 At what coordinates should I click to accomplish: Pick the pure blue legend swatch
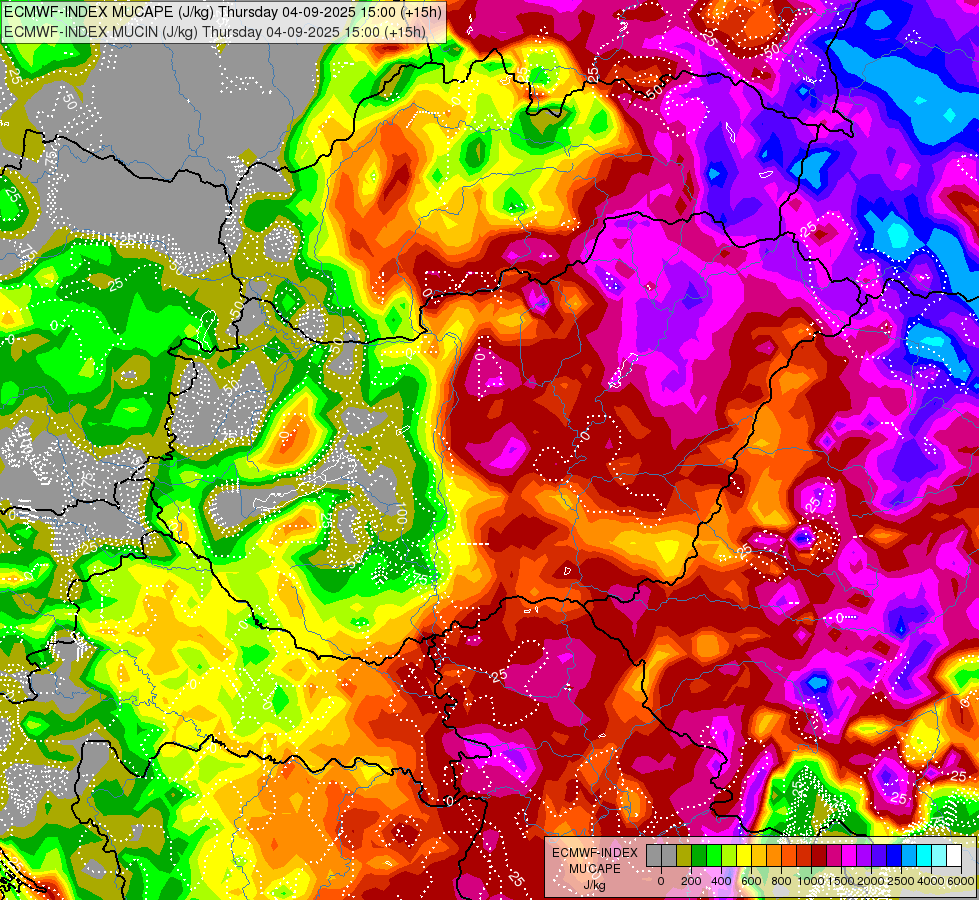pyautogui.click(x=895, y=855)
